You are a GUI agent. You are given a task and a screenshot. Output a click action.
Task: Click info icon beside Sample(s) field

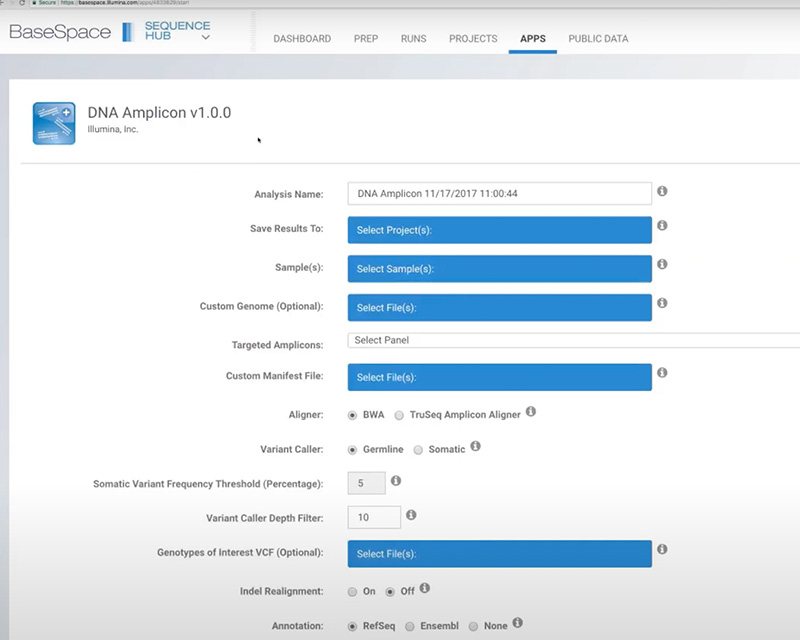(662, 265)
